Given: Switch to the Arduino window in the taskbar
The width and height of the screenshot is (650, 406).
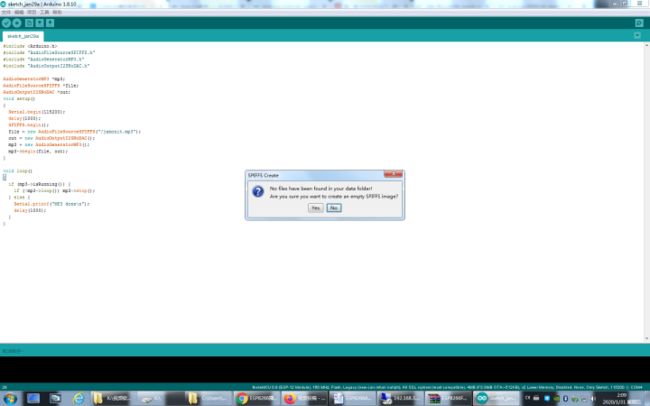Looking at the screenshot, I should coord(497,399).
